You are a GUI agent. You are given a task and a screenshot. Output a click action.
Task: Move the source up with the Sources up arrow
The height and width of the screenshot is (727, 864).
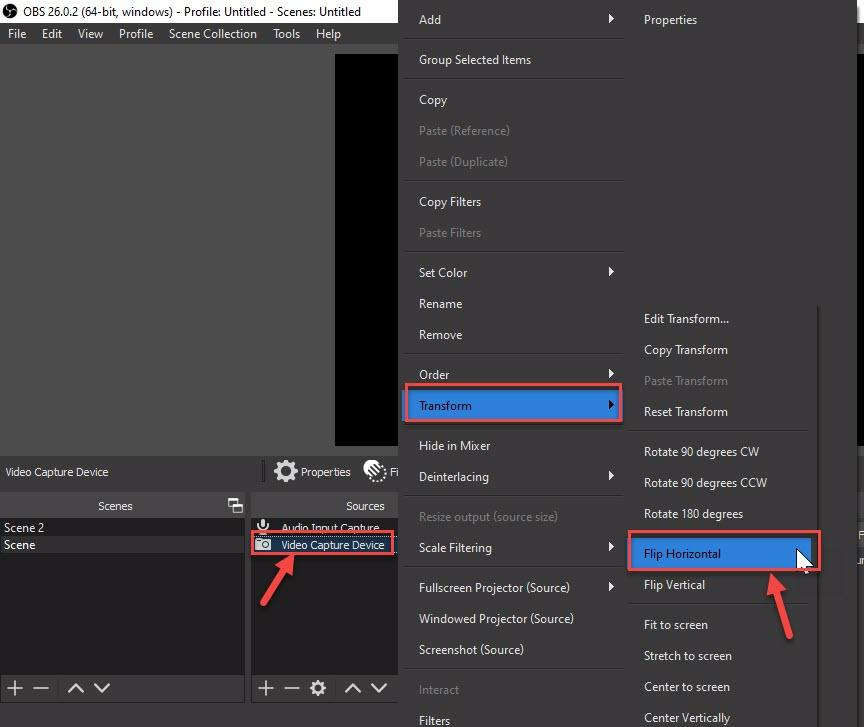(353, 688)
